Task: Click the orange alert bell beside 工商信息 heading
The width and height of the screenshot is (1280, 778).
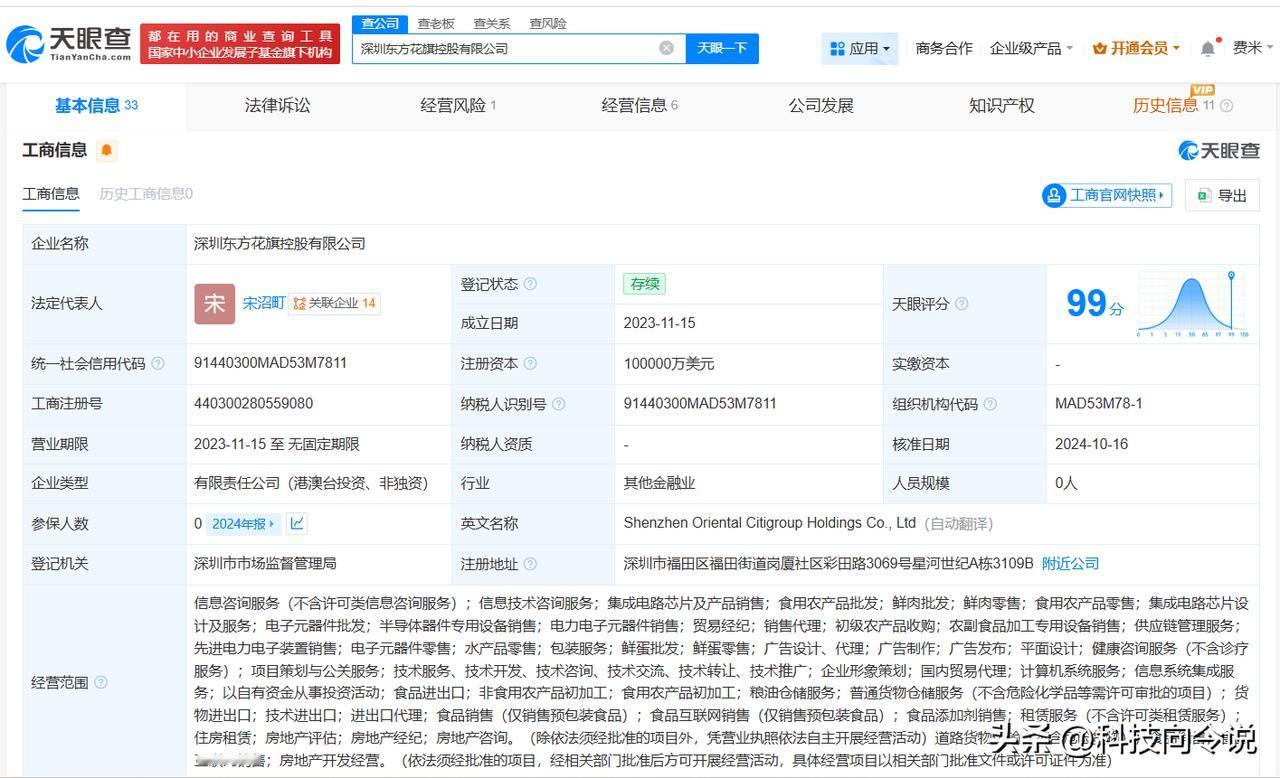Action: [x=107, y=150]
